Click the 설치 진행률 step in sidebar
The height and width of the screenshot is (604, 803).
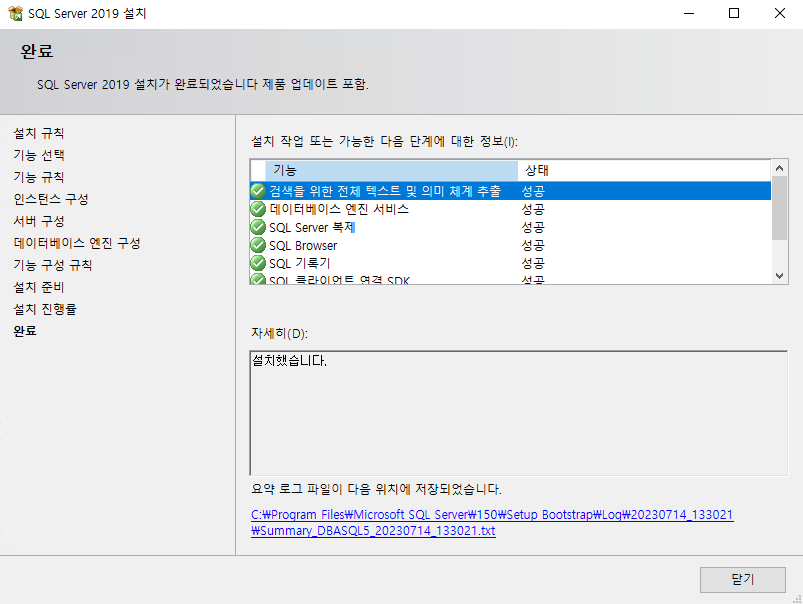point(45,309)
